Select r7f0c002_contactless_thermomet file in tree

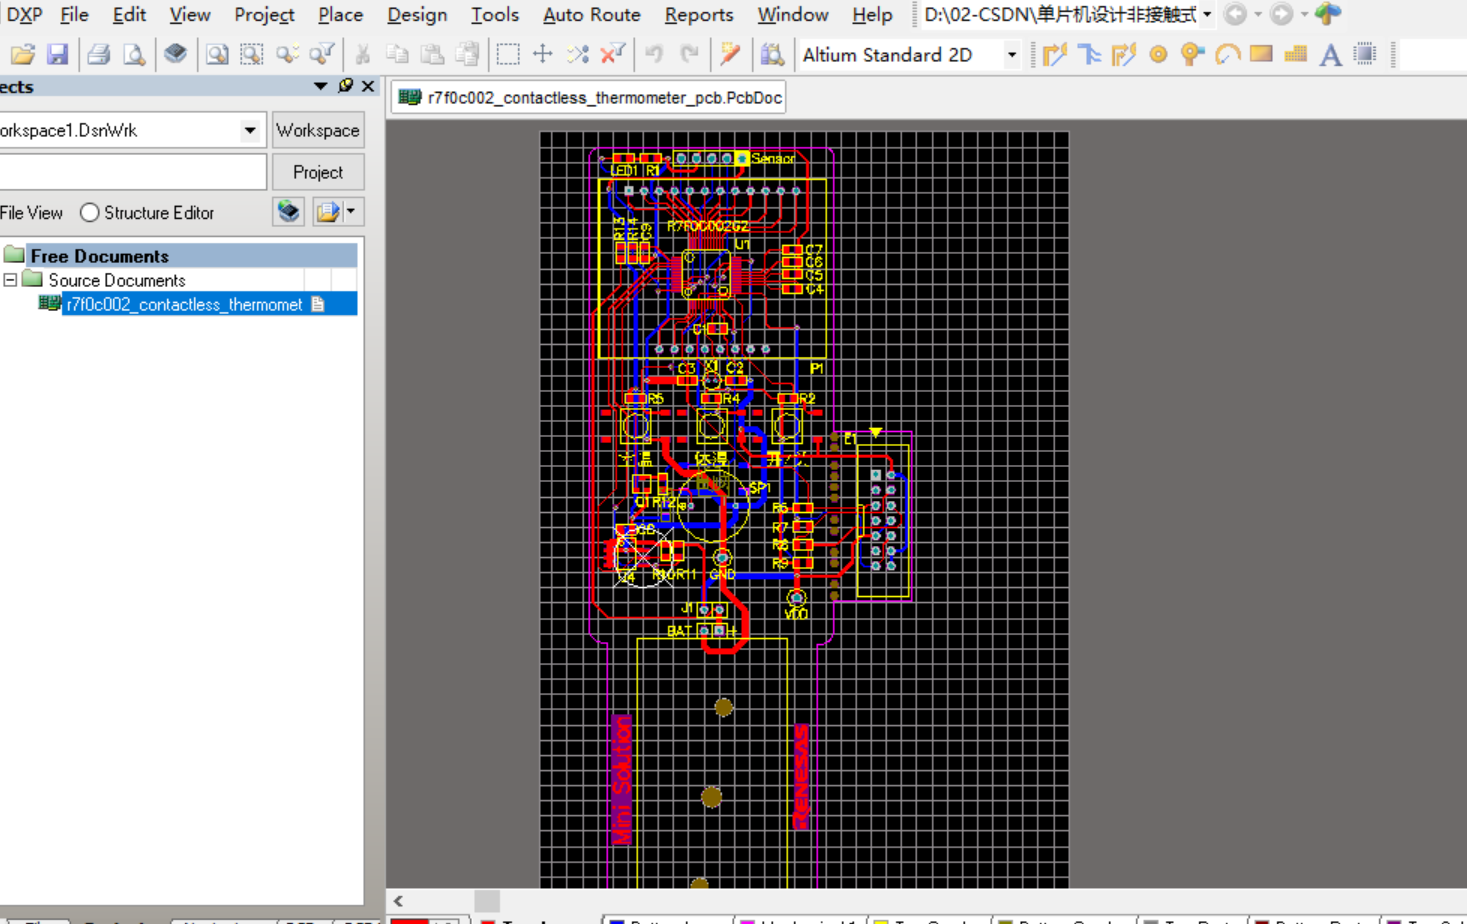[184, 304]
